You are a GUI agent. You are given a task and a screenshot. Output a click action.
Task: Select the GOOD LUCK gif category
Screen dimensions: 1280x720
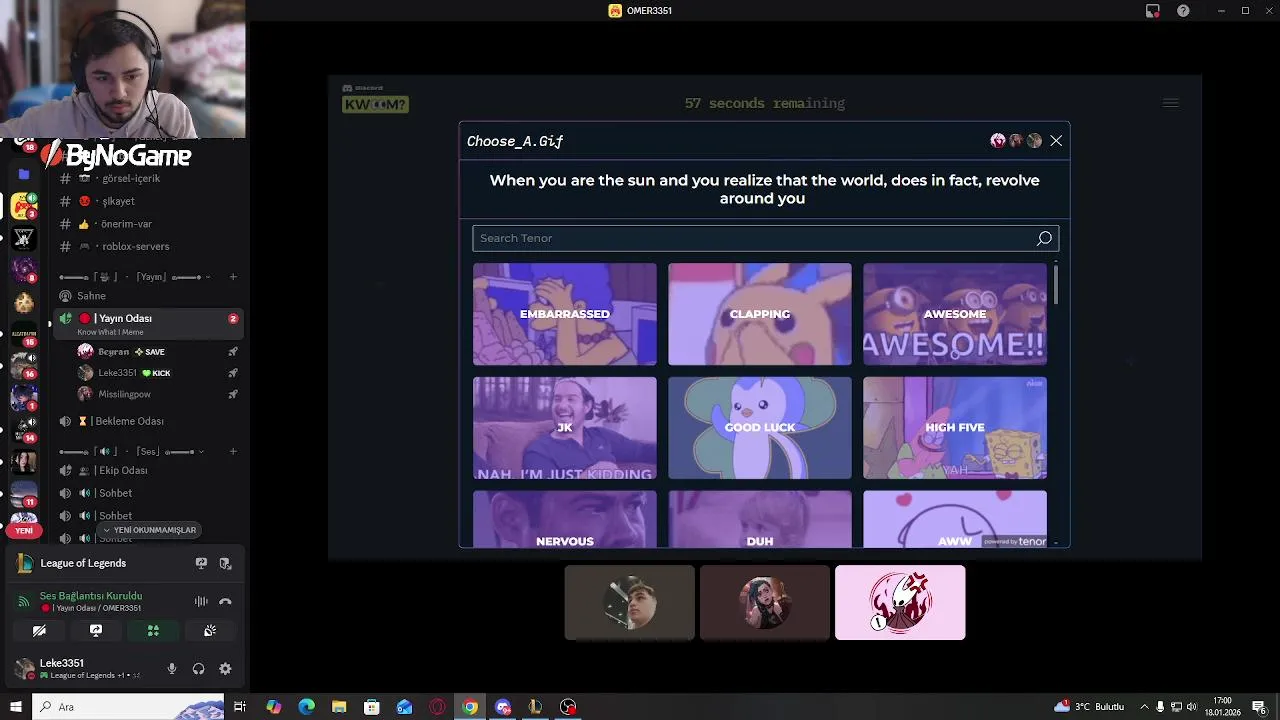tap(760, 428)
